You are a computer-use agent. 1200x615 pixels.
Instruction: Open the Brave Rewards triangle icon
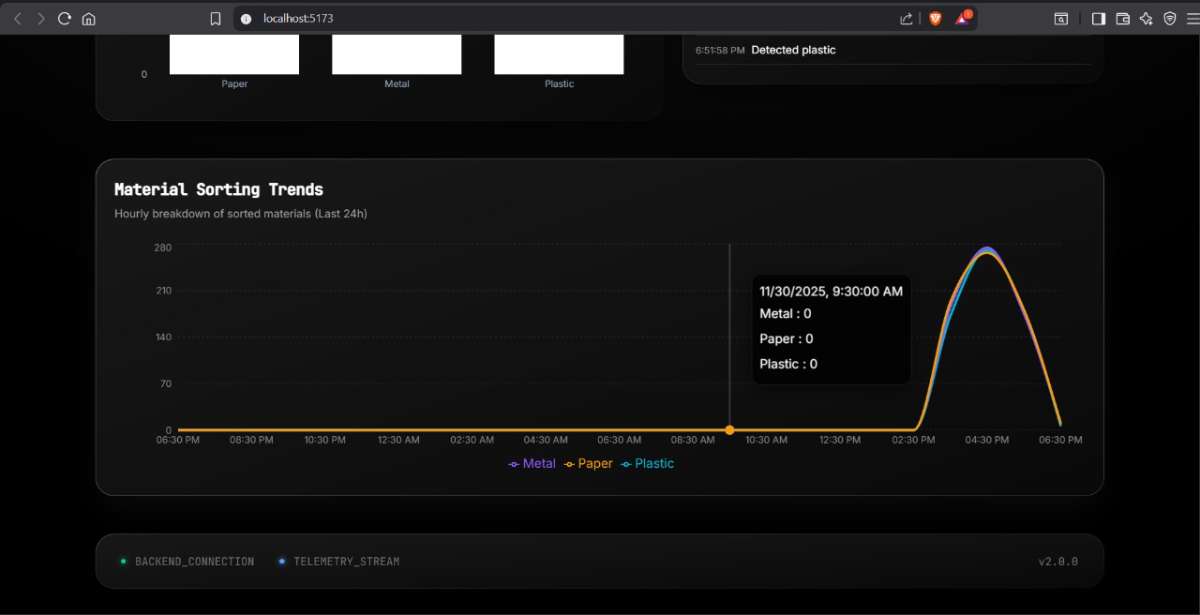pyautogui.click(x=963, y=18)
